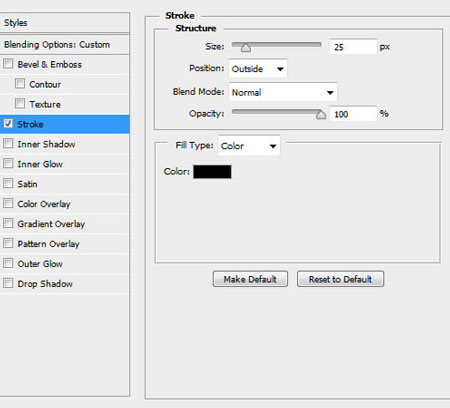
Task: Enable the Pattern Overlay checkbox
Action: pos(8,243)
